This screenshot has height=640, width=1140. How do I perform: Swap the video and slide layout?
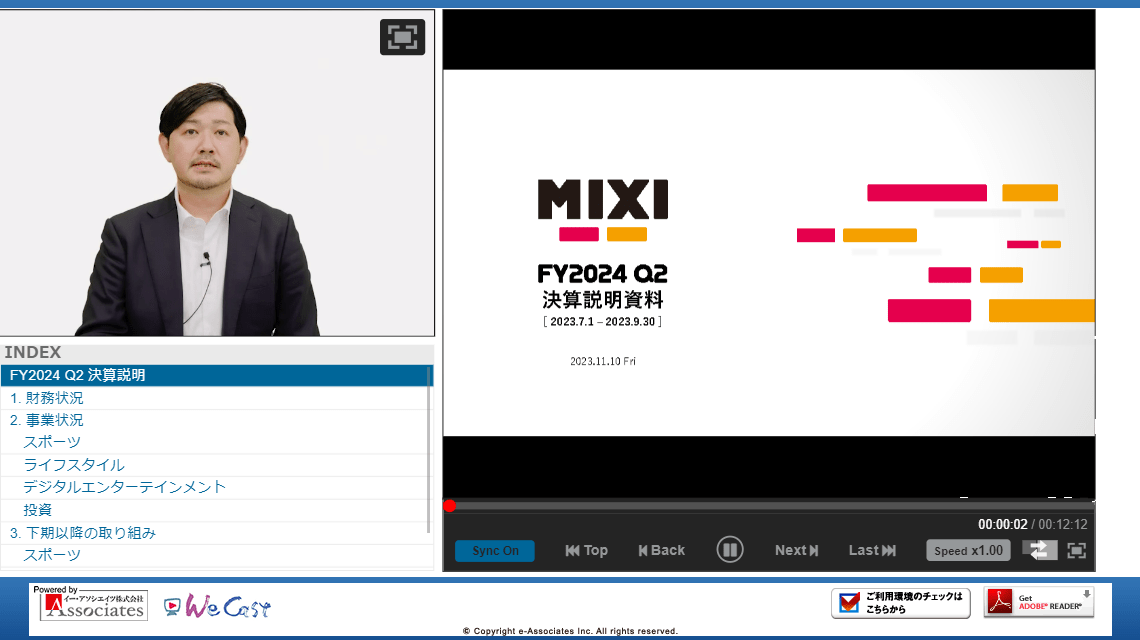(1039, 550)
